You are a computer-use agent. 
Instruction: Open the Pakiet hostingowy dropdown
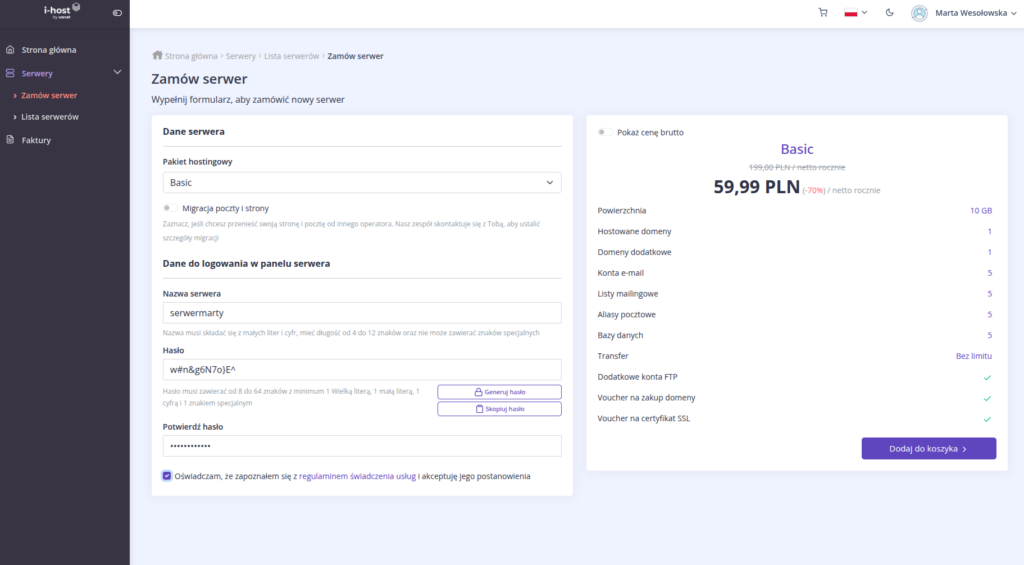[361, 183]
